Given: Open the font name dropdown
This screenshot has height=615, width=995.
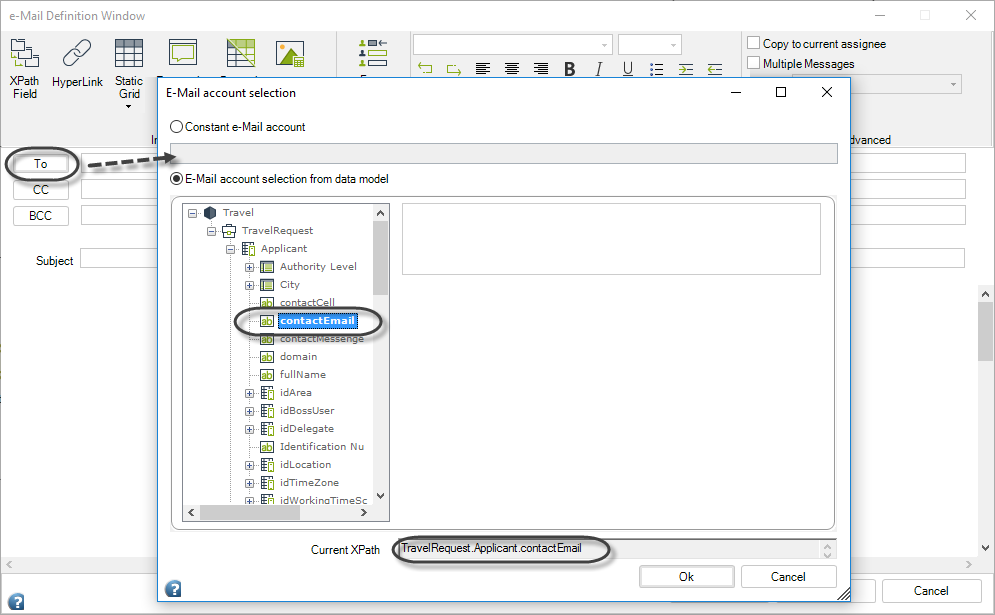Looking at the screenshot, I should (x=603, y=45).
